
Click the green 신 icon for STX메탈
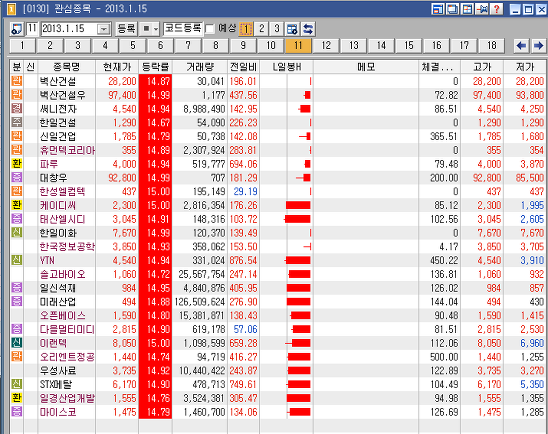(17, 384)
